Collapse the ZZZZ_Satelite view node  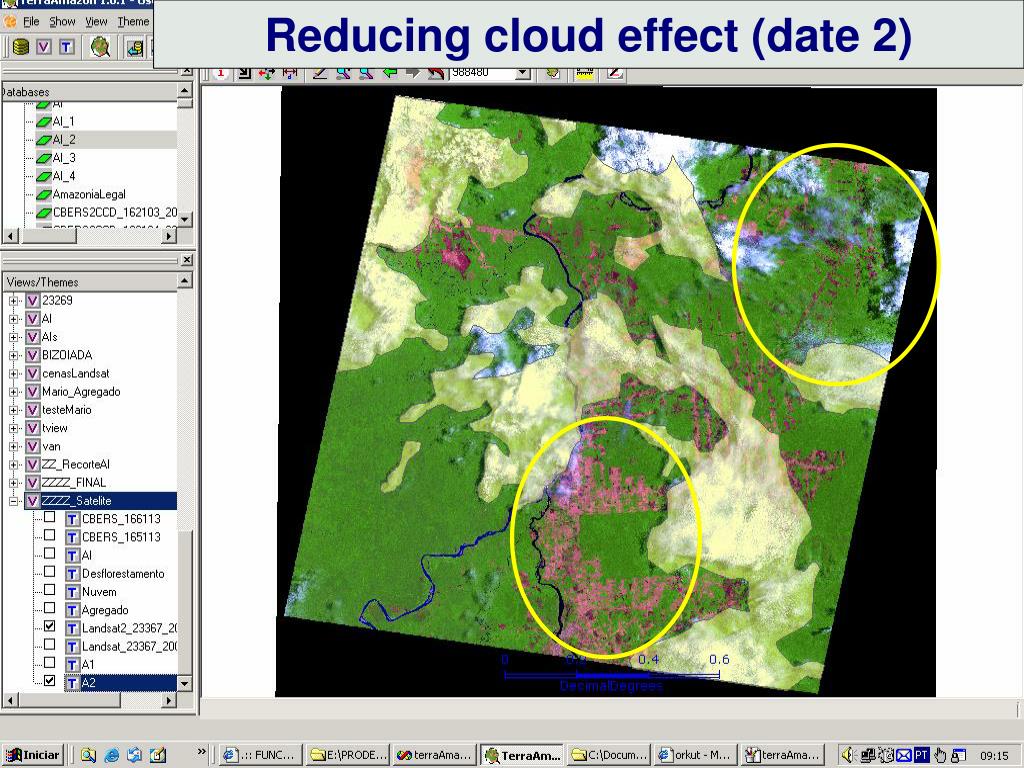coord(13,502)
